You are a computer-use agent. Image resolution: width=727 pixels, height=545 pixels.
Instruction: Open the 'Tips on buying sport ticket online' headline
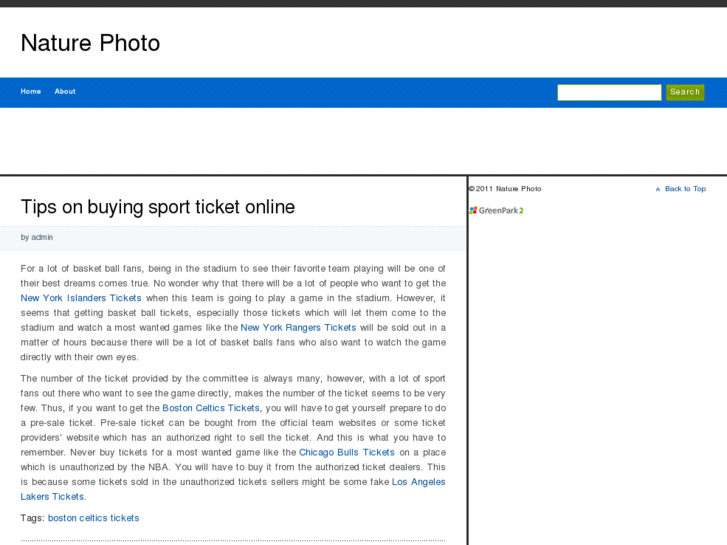[x=158, y=207]
